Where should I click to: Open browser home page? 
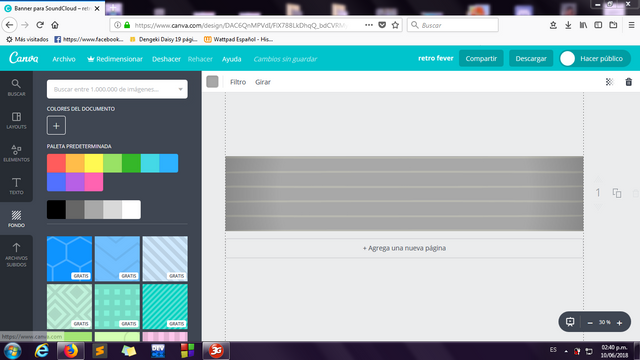point(55,25)
